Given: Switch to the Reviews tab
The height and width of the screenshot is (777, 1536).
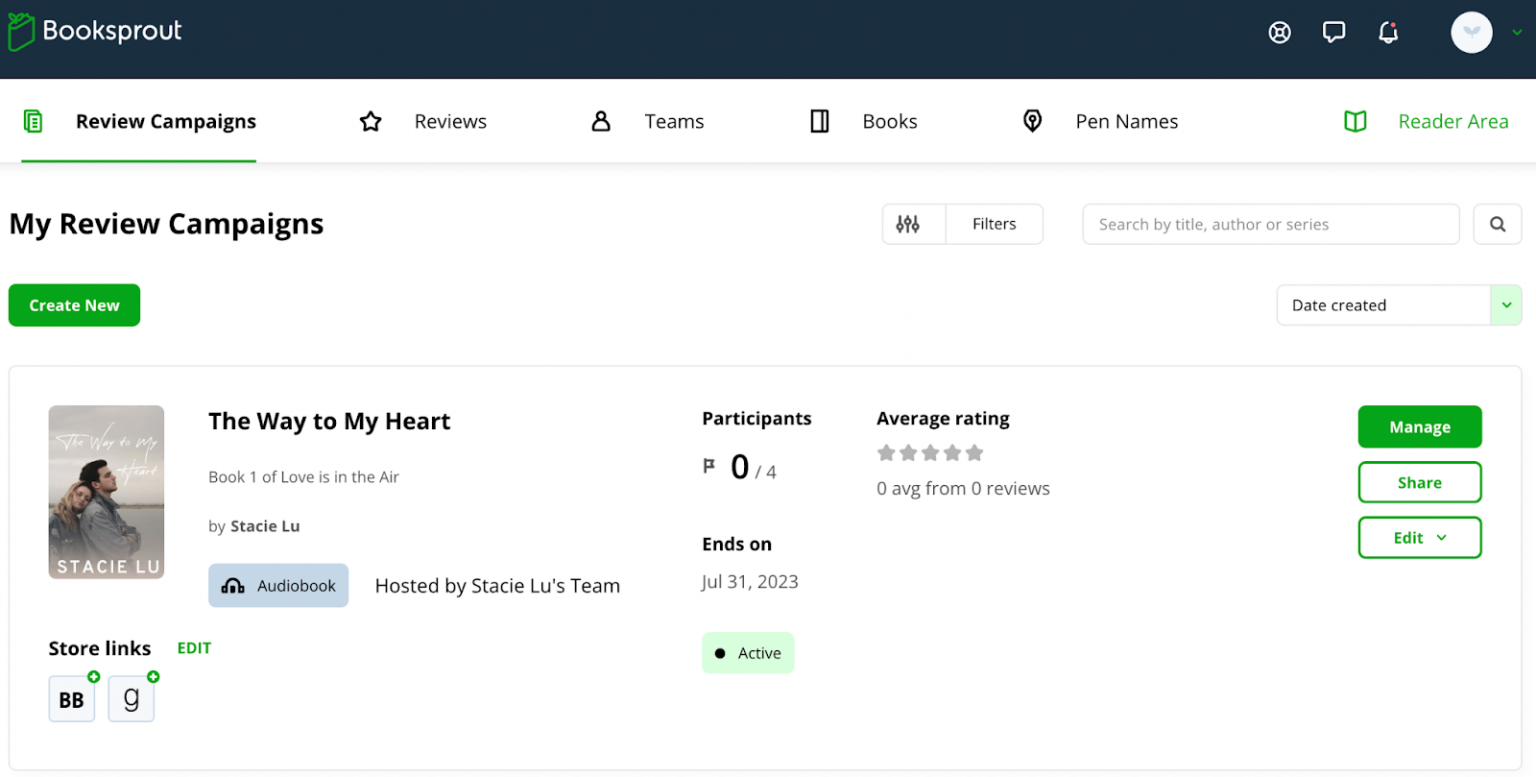Looking at the screenshot, I should (450, 121).
